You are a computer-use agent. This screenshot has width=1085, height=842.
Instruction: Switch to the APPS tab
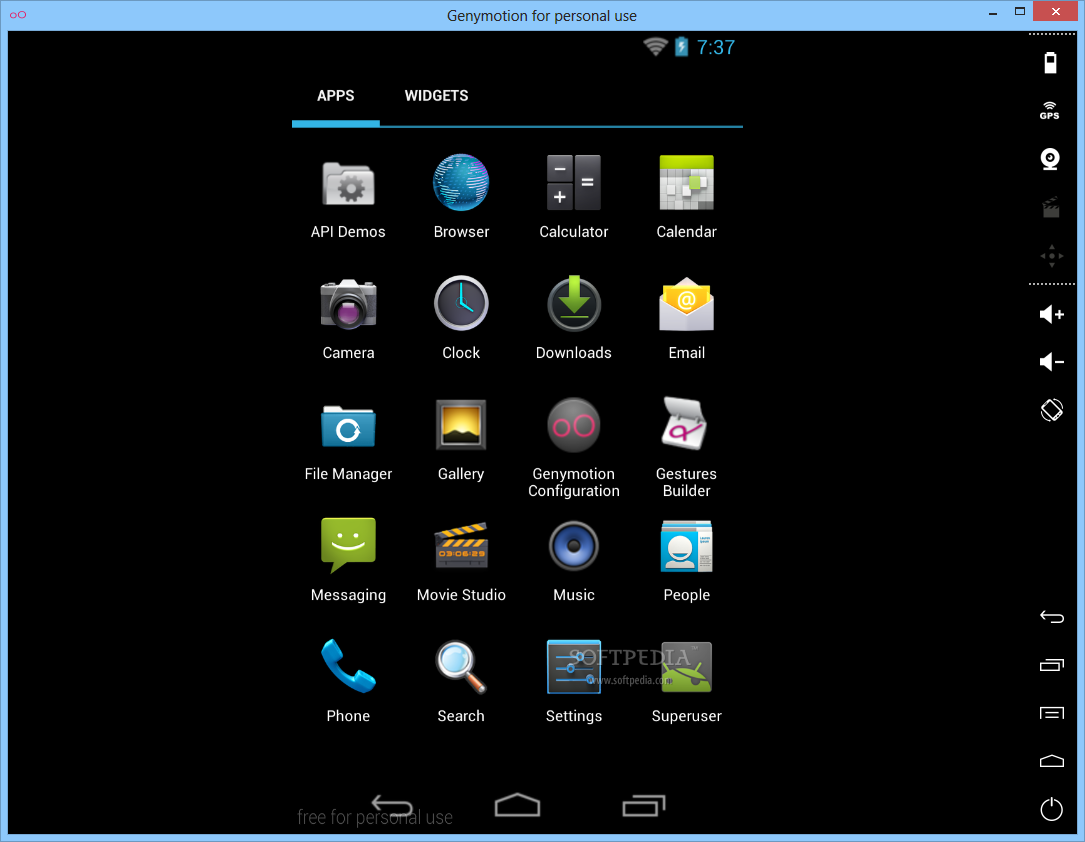pyautogui.click(x=336, y=96)
